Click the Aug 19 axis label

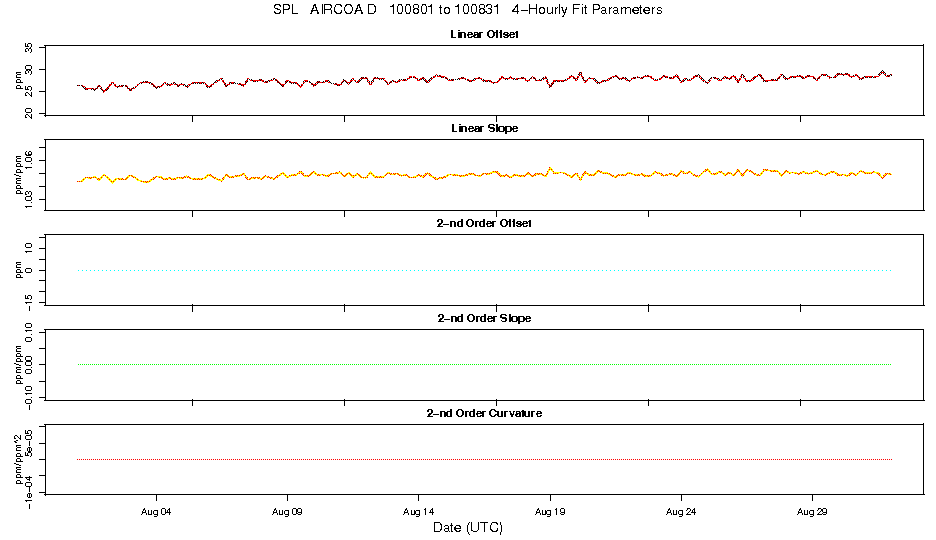(x=550, y=512)
